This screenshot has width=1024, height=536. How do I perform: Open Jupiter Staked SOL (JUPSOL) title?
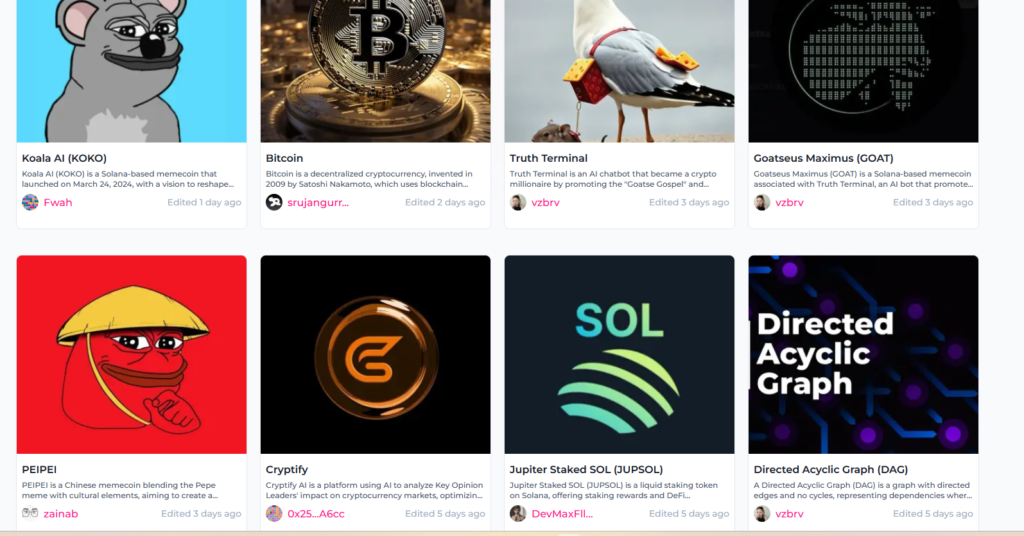586,469
